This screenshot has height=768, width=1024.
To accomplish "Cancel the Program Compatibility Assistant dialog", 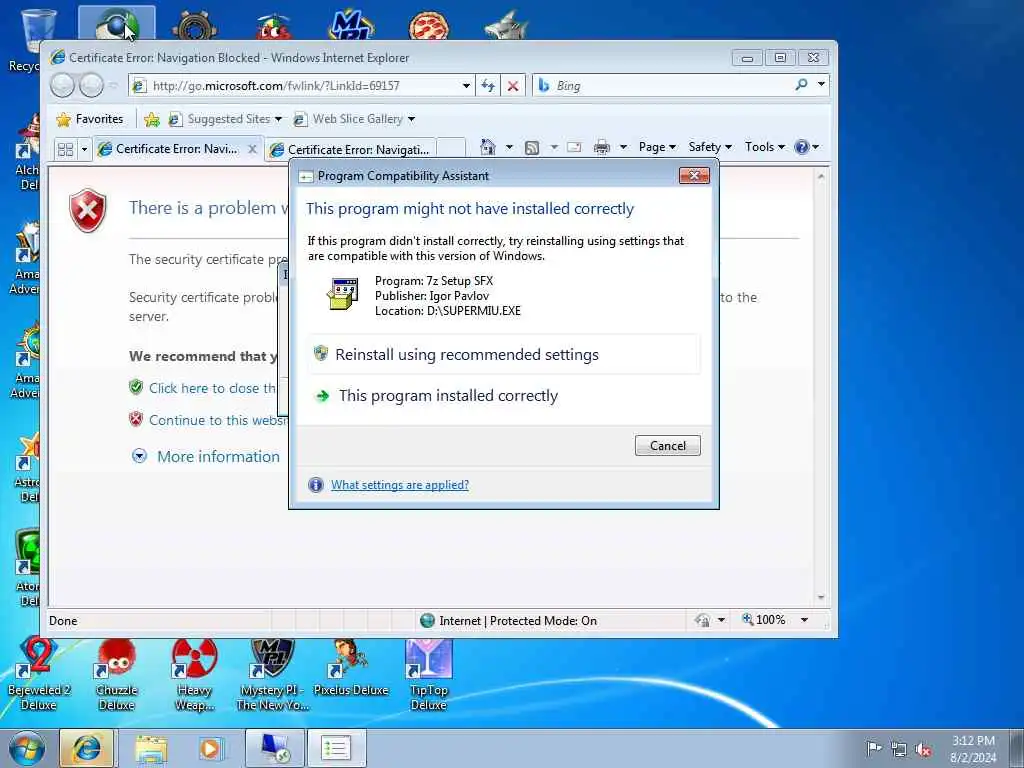I will [667, 445].
